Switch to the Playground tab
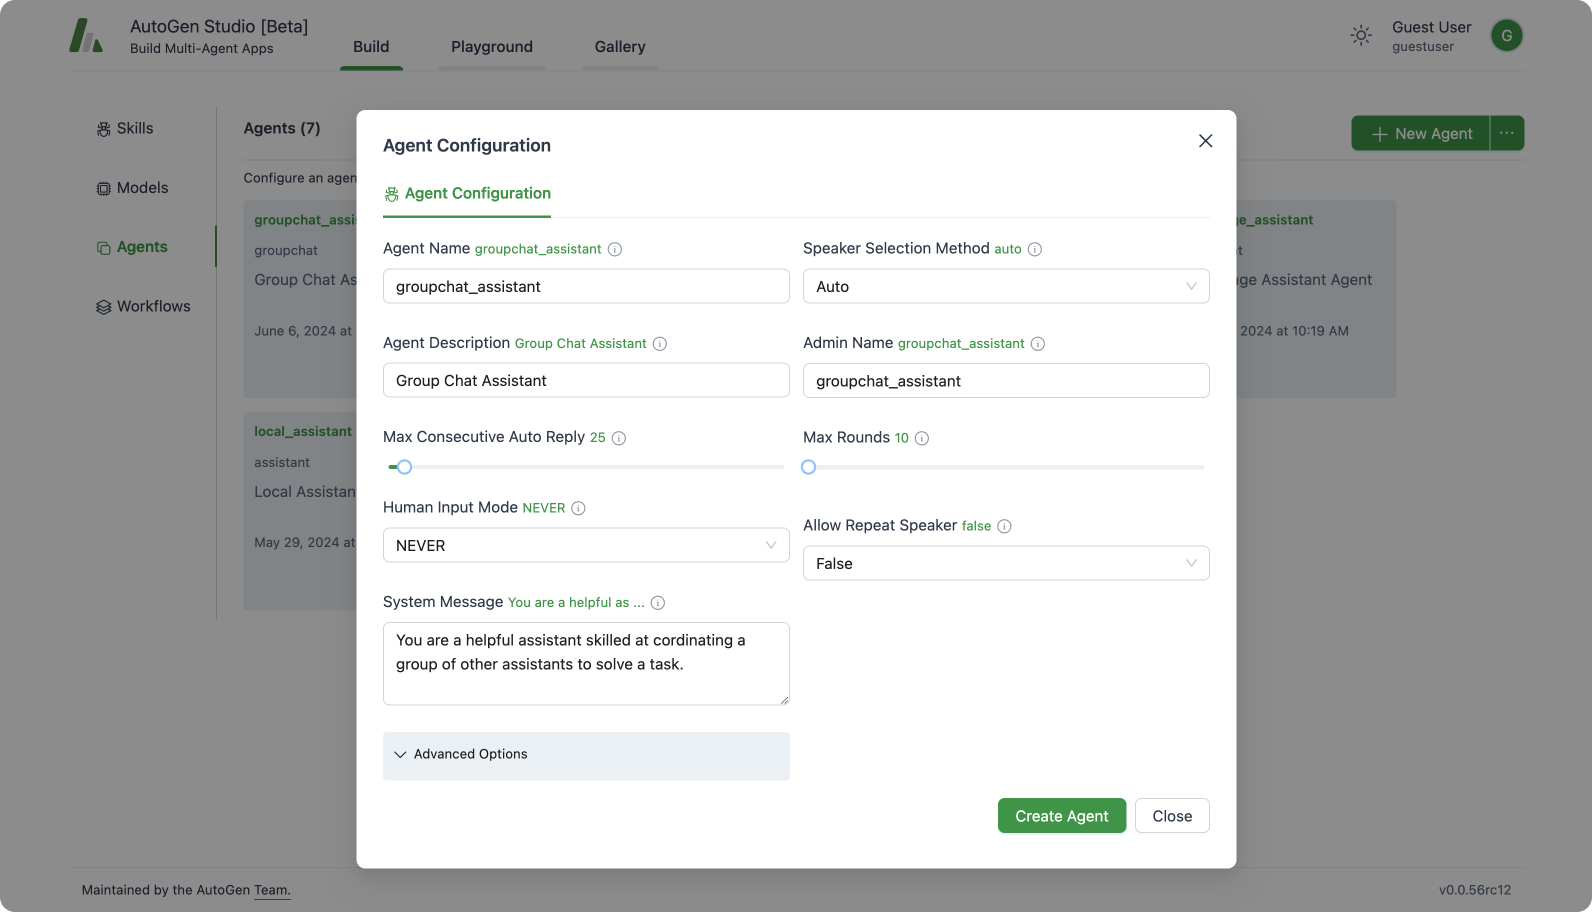1592x912 pixels. click(492, 47)
